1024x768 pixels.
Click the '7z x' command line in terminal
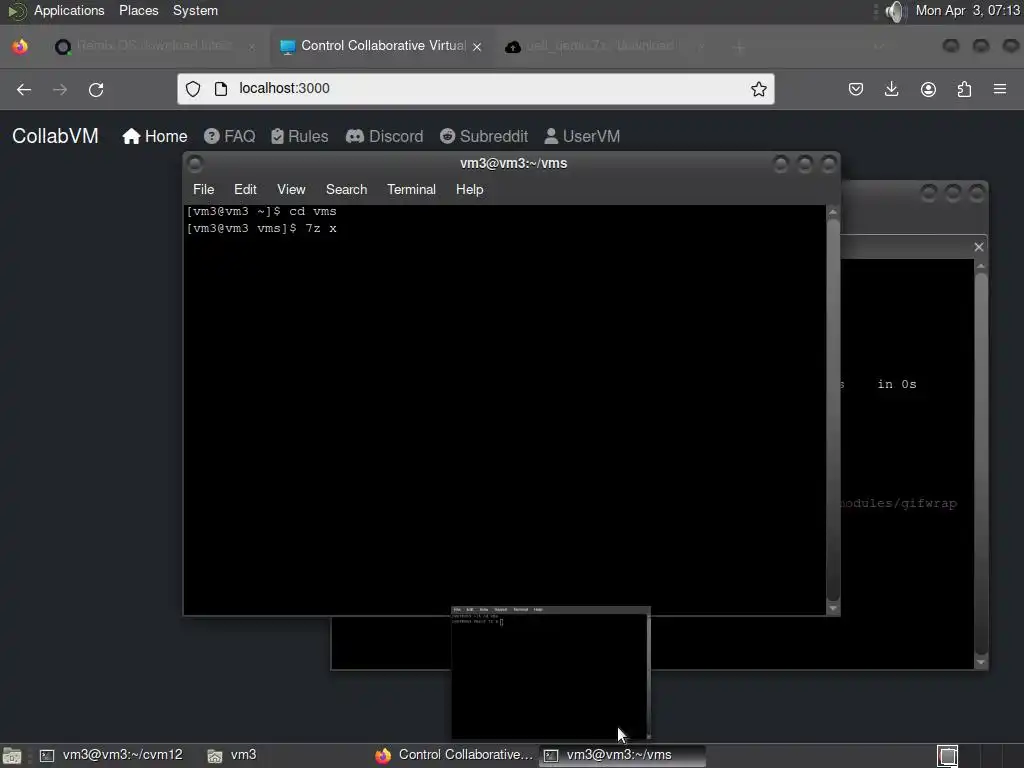click(262, 229)
